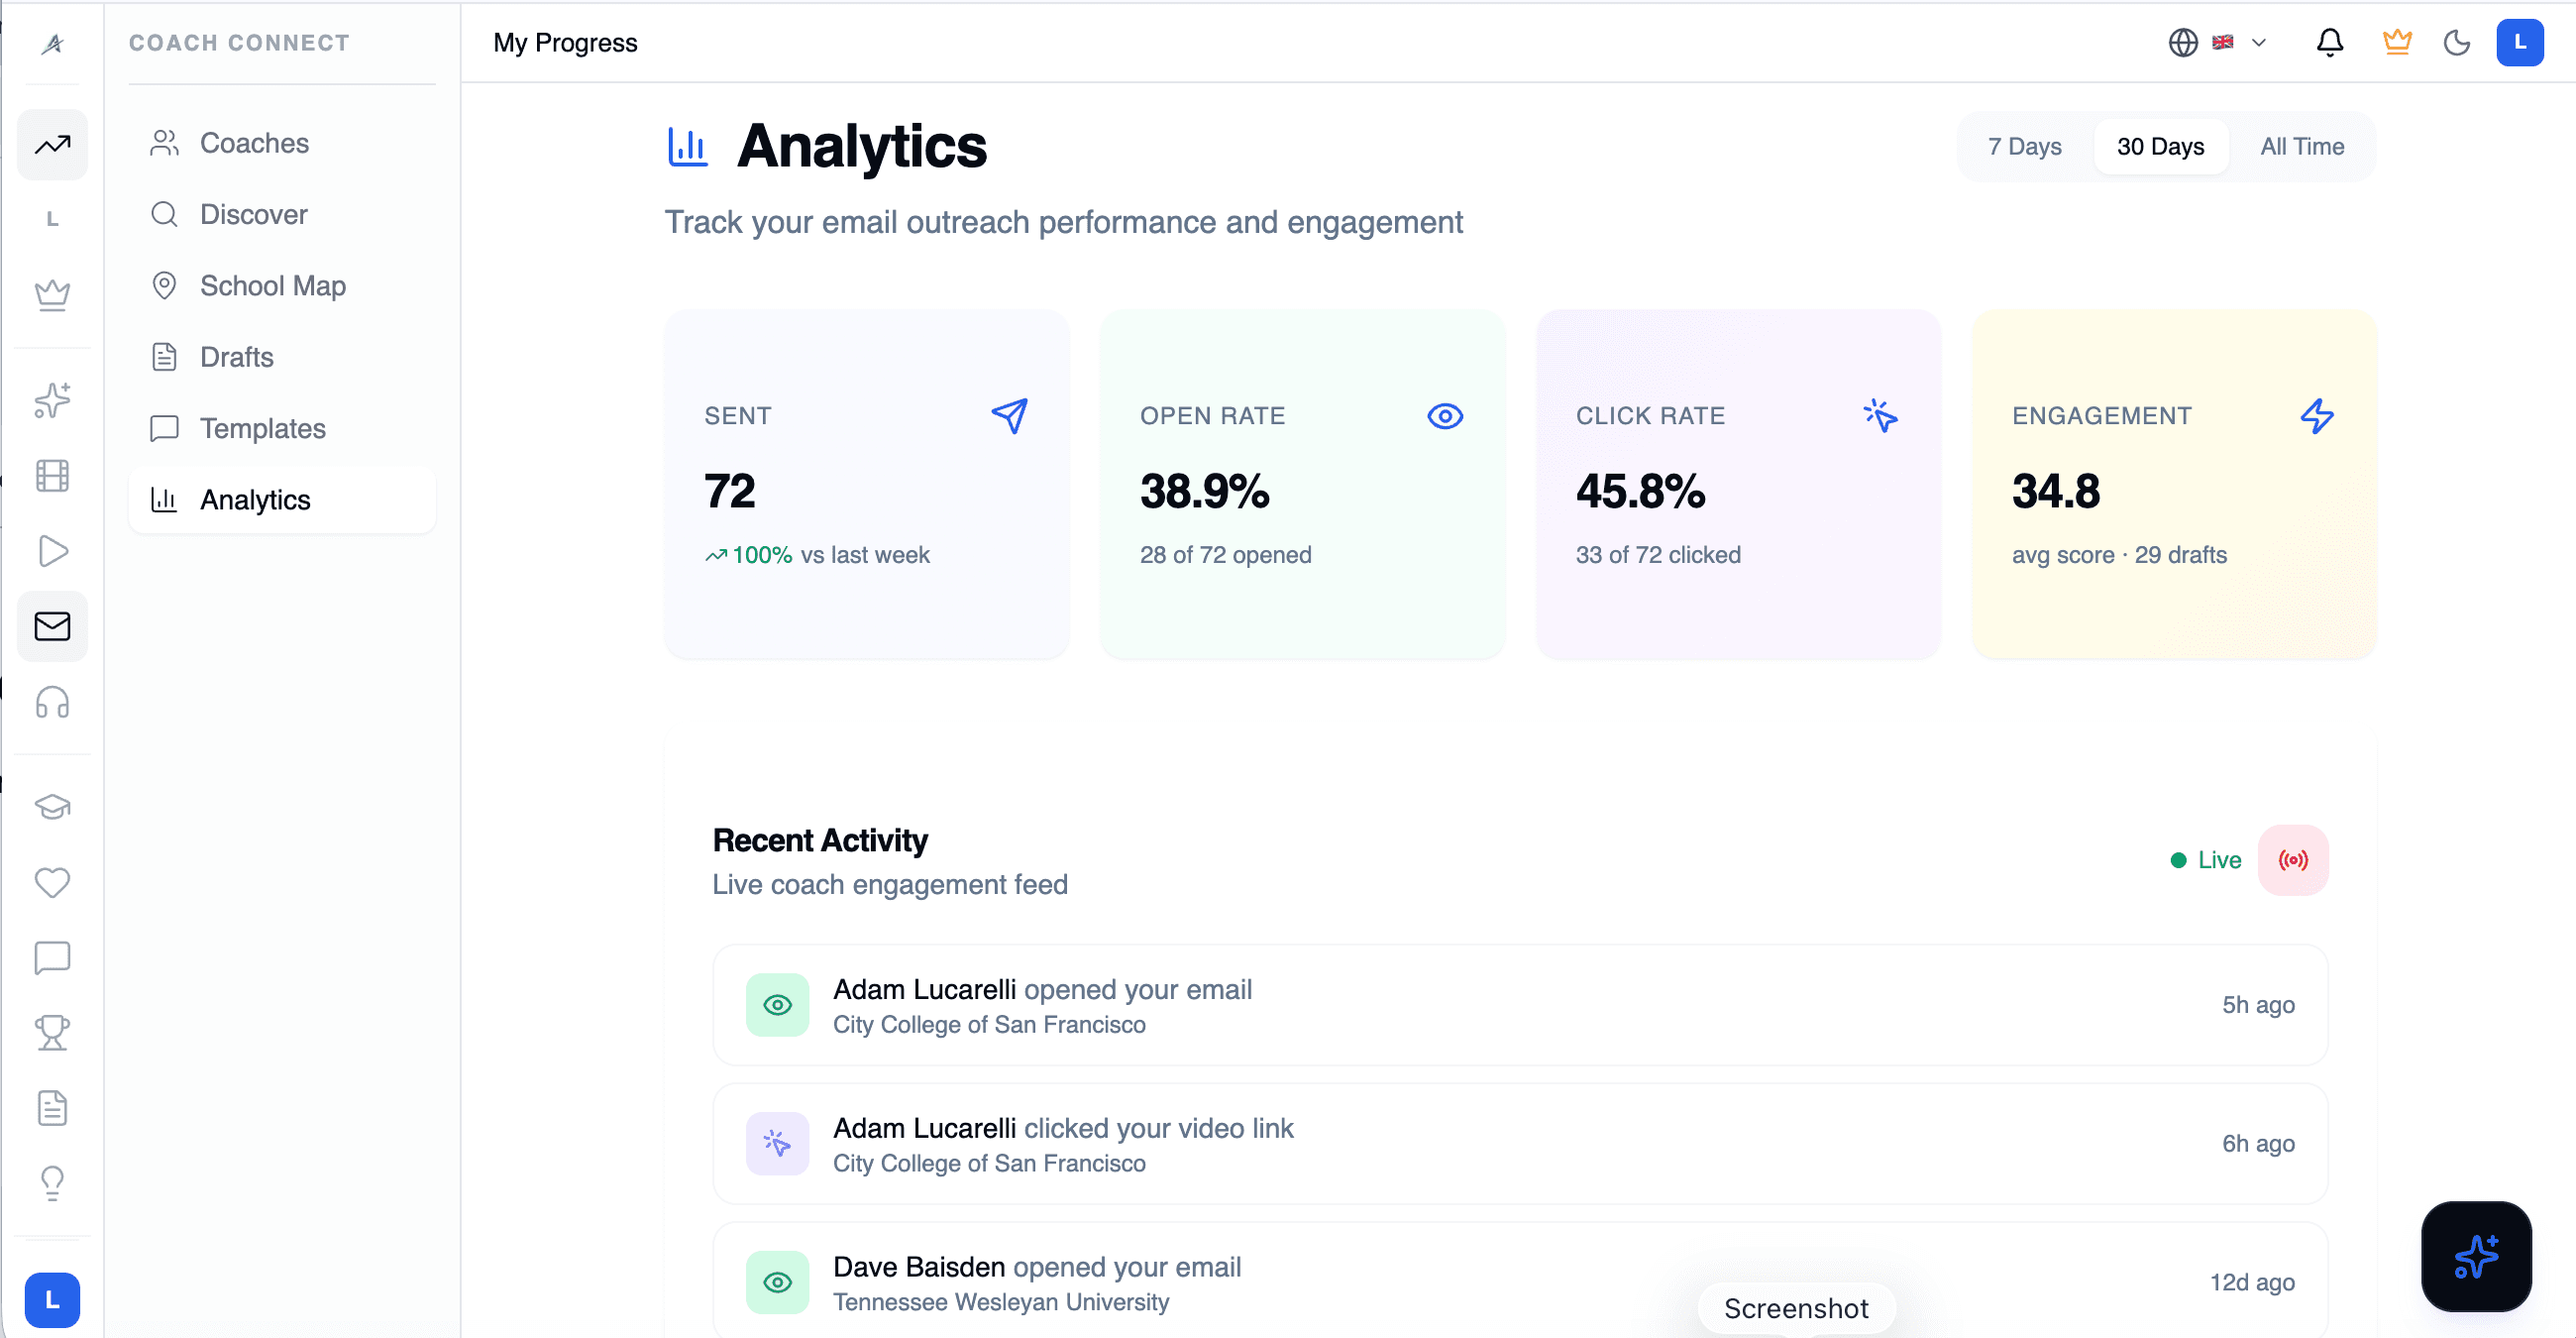Open the video film icon in sidebar
2576x1338 pixels.
[52, 476]
